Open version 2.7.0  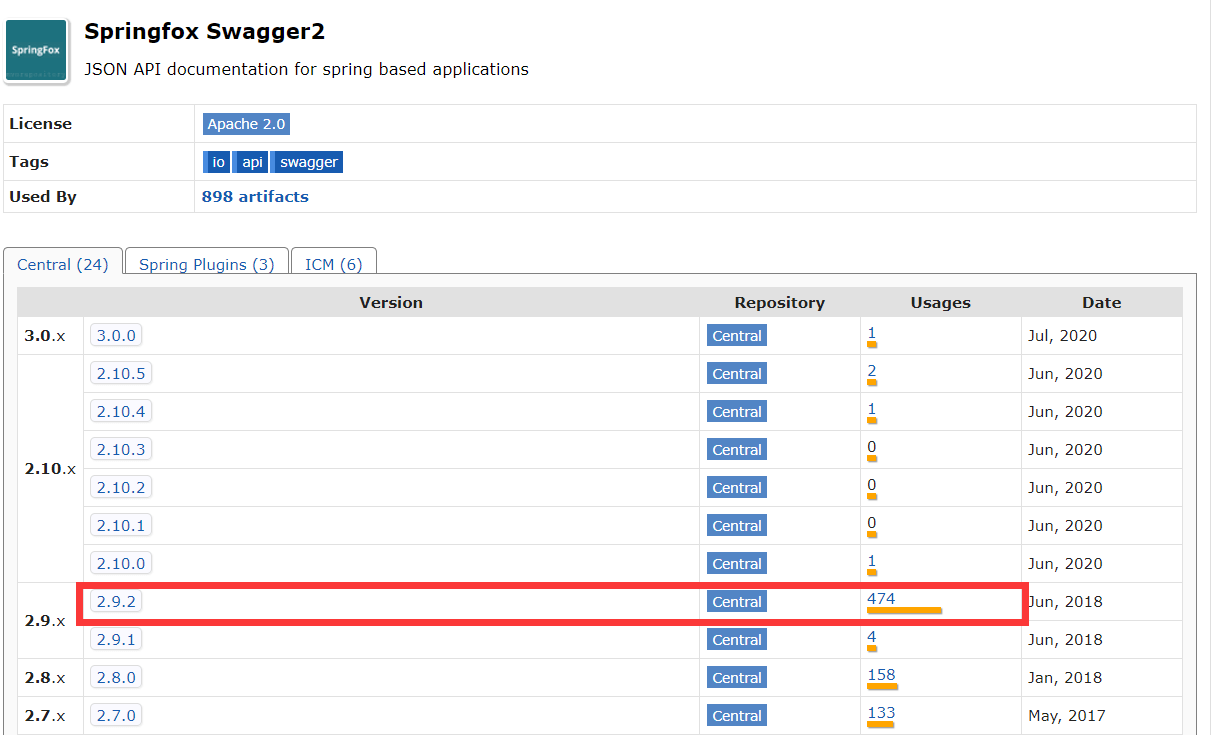tap(117, 716)
